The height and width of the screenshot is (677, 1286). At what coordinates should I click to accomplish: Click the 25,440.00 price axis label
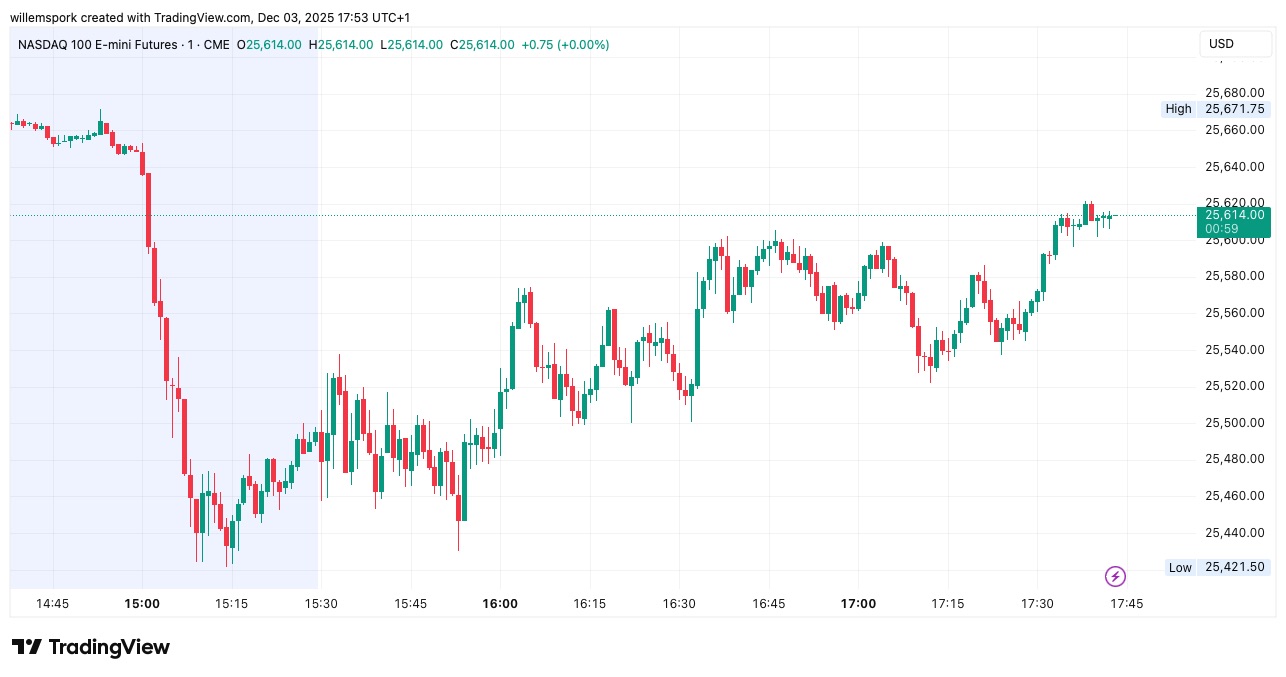click(x=1234, y=532)
